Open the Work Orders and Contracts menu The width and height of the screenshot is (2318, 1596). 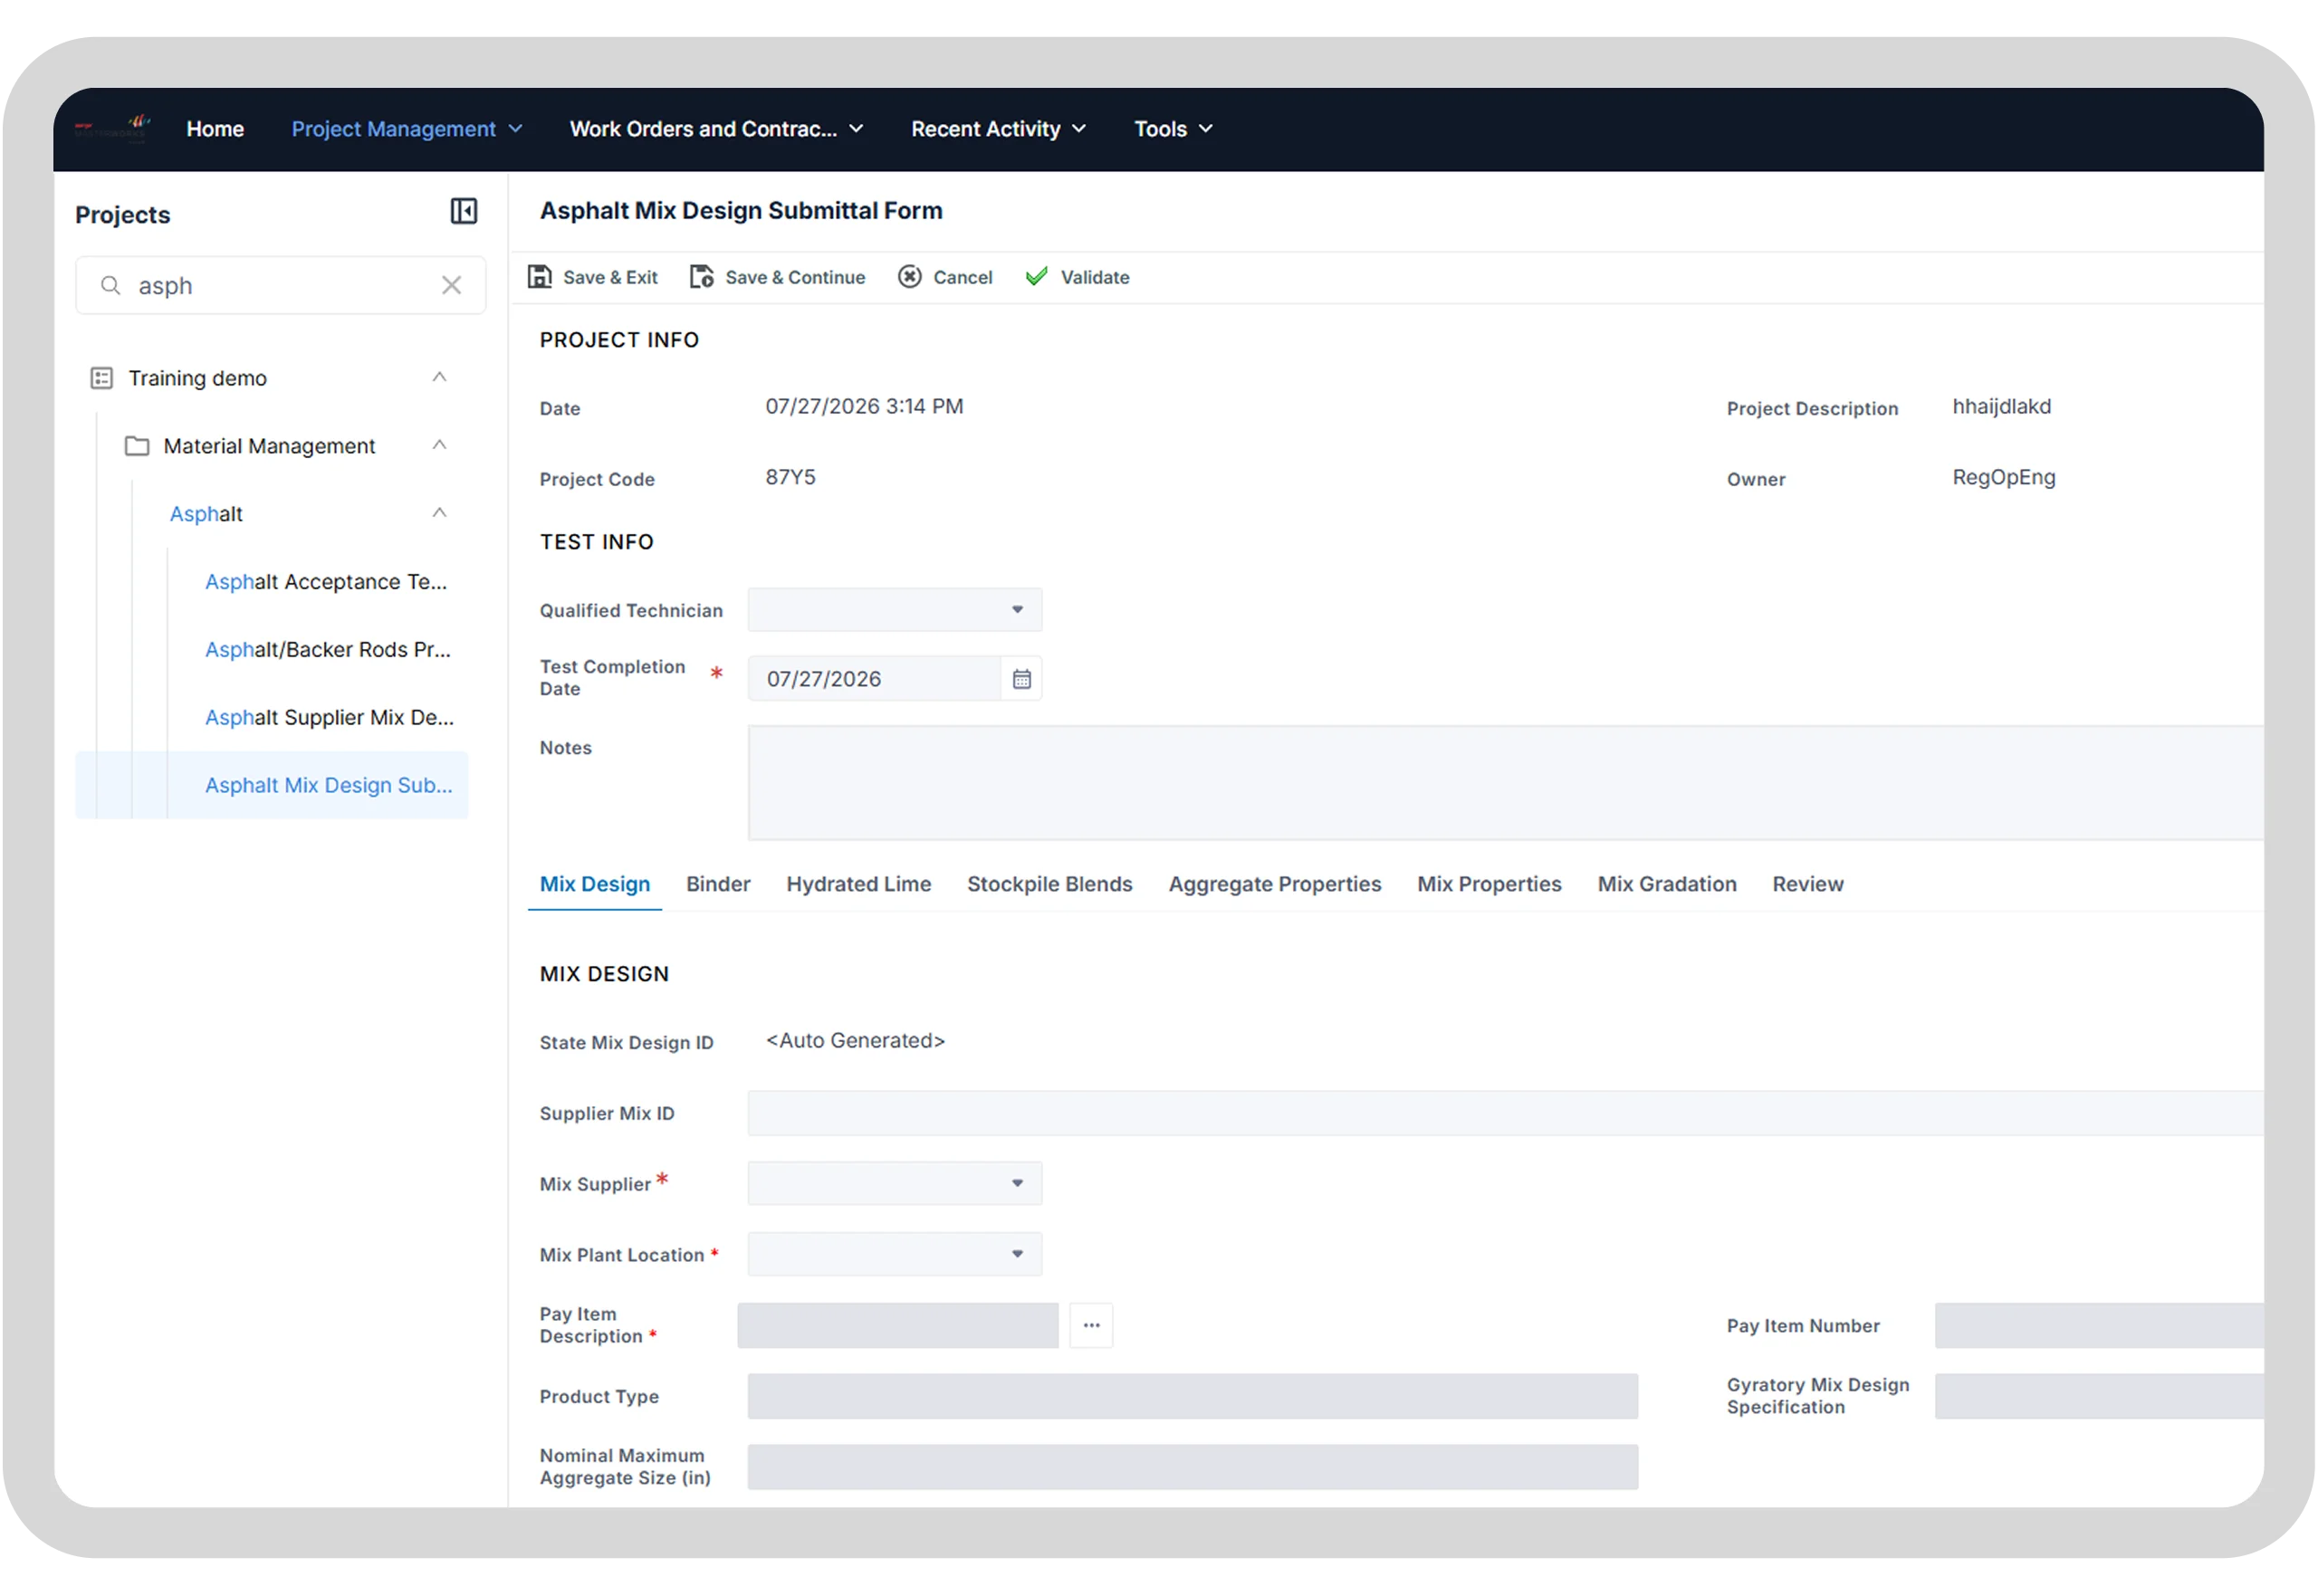click(x=716, y=129)
